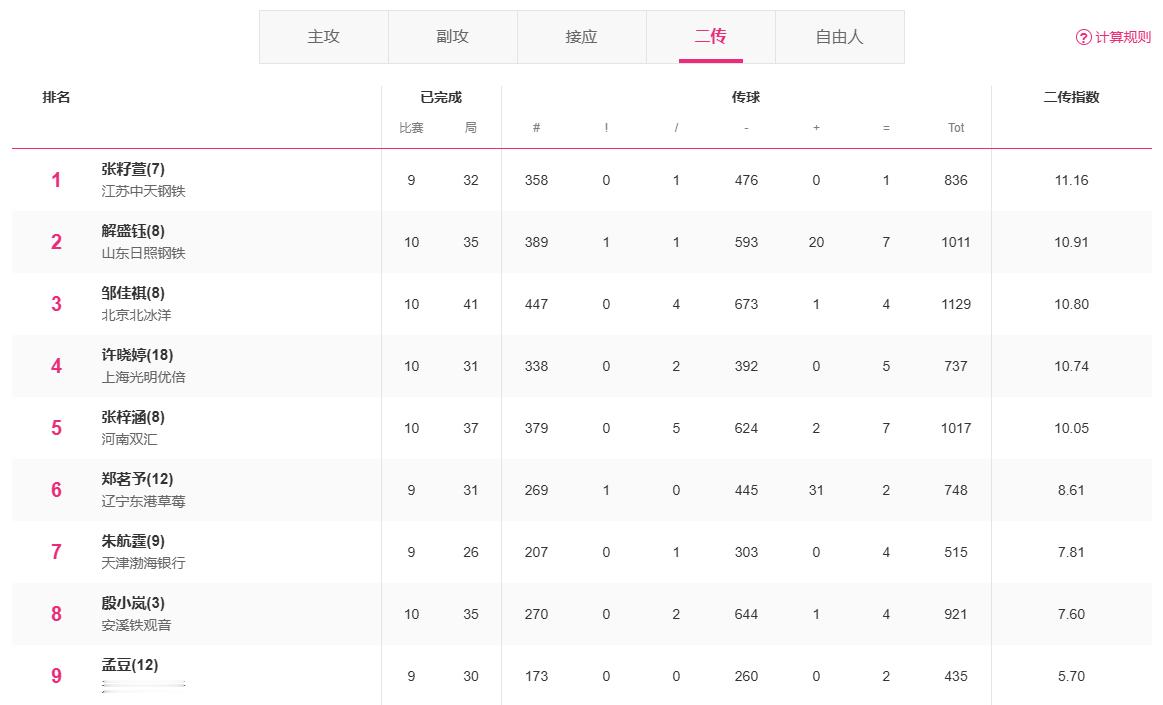
Task: Click the question mark help icon
Action: (1083, 37)
